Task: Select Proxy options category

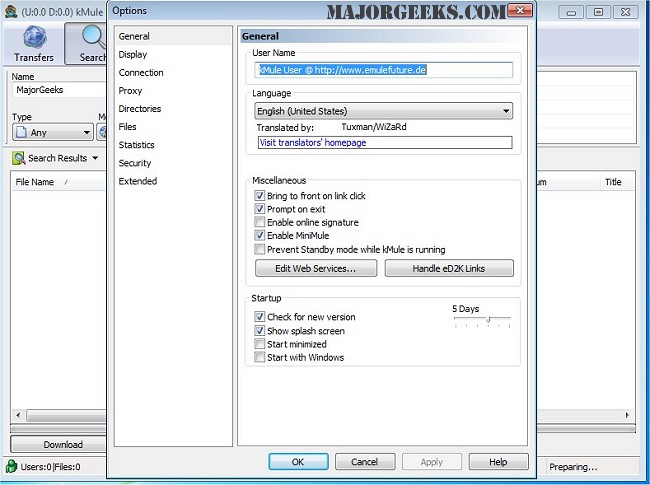Action: [x=130, y=91]
